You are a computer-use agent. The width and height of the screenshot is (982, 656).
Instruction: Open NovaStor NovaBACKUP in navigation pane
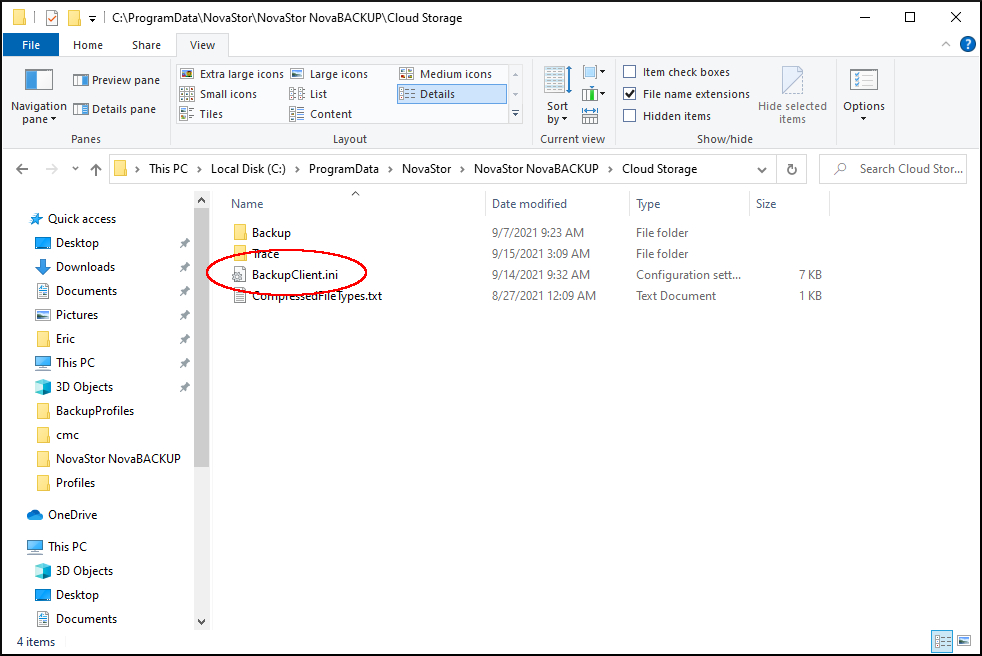point(118,459)
